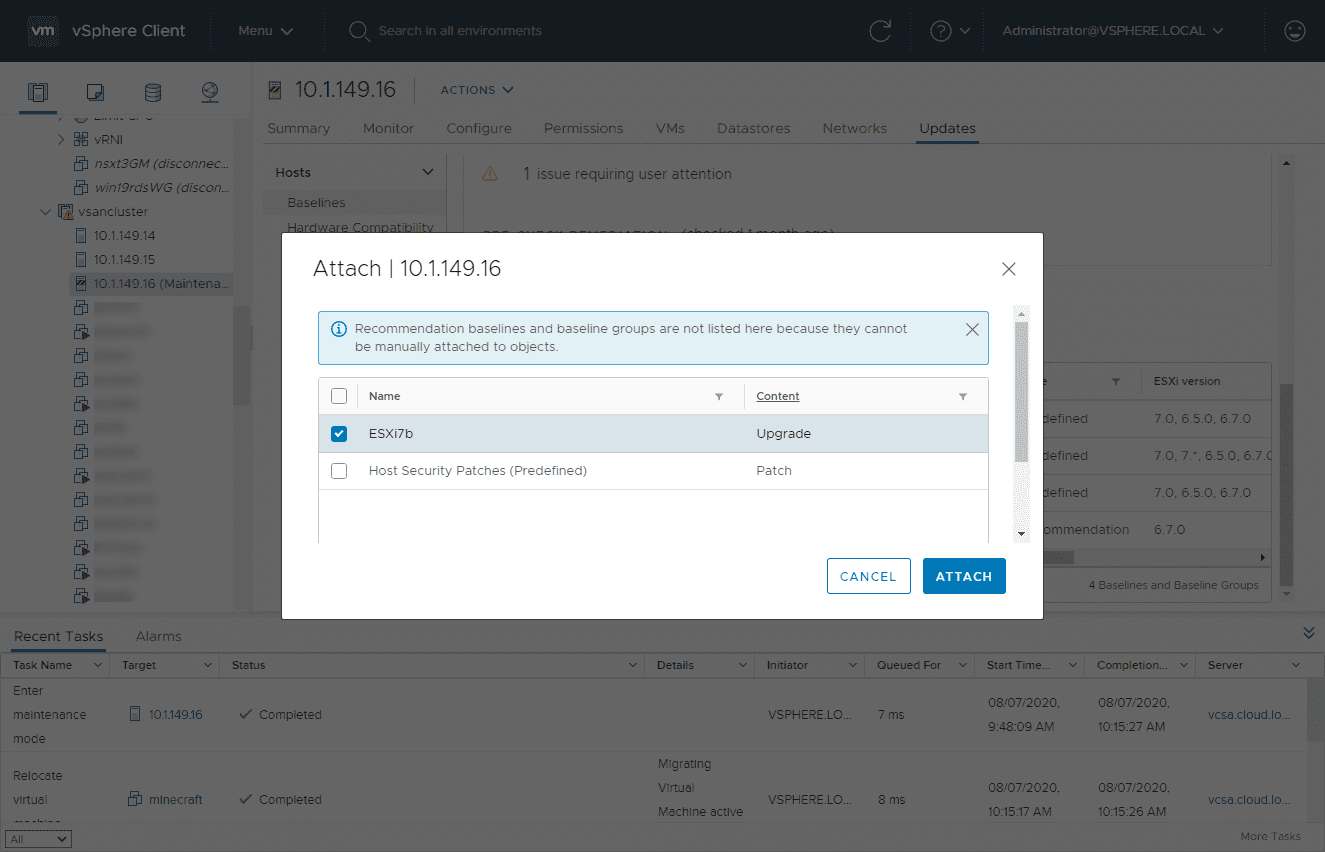
Task: Switch to the Monitor tab
Action: click(x=388, y=128)
